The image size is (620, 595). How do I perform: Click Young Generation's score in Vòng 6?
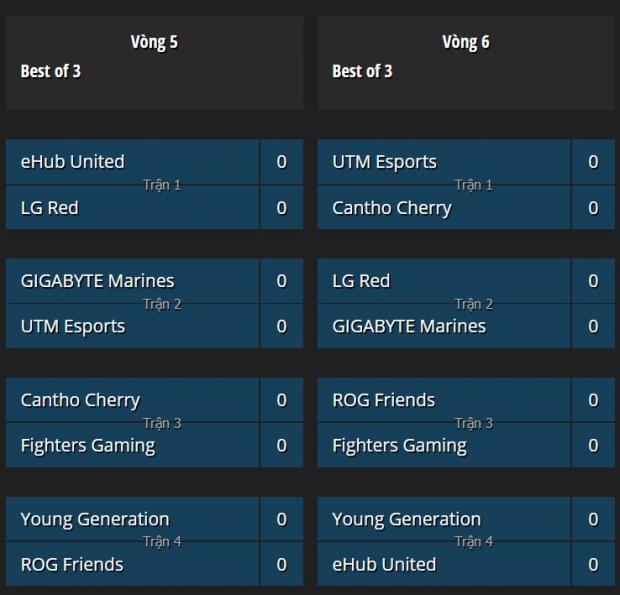593,518
